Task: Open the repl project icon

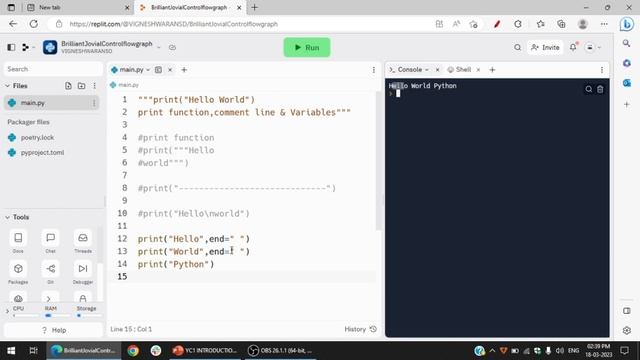Action: 50,47
